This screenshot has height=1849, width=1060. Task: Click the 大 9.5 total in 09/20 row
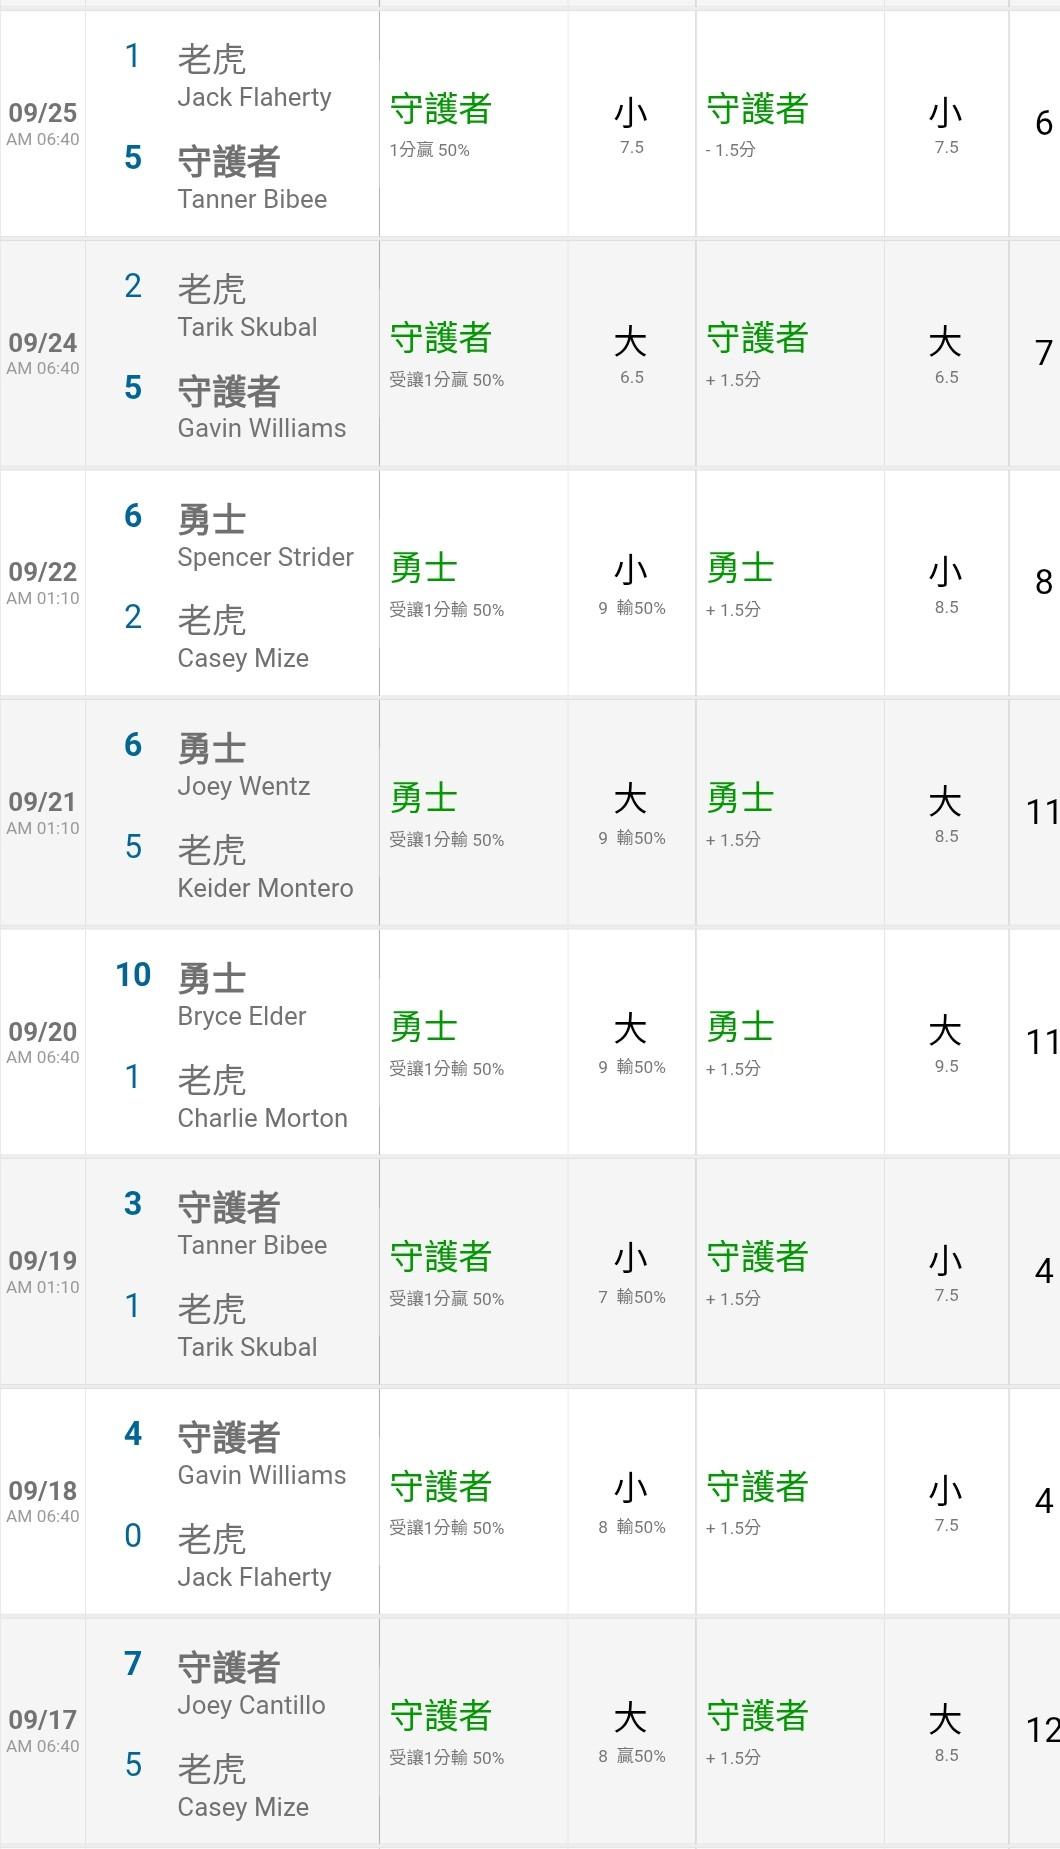(945, 1043)
